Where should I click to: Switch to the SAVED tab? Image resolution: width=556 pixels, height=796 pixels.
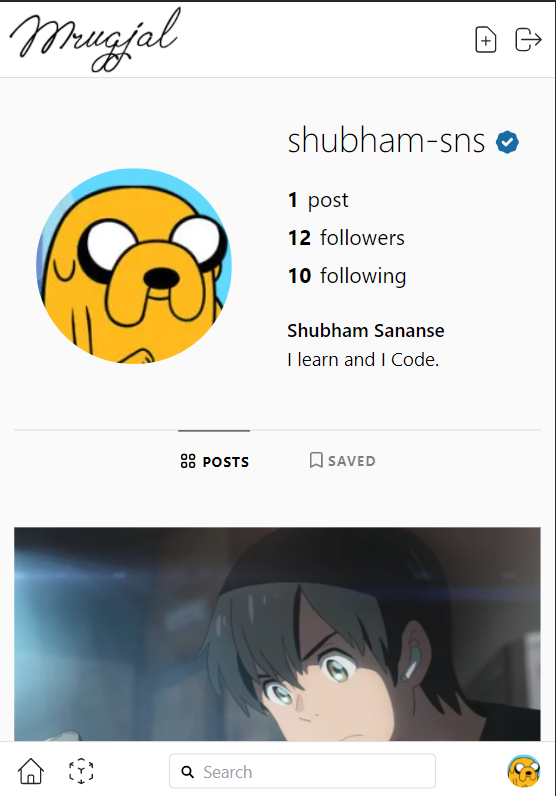click(x=343, y=460)
